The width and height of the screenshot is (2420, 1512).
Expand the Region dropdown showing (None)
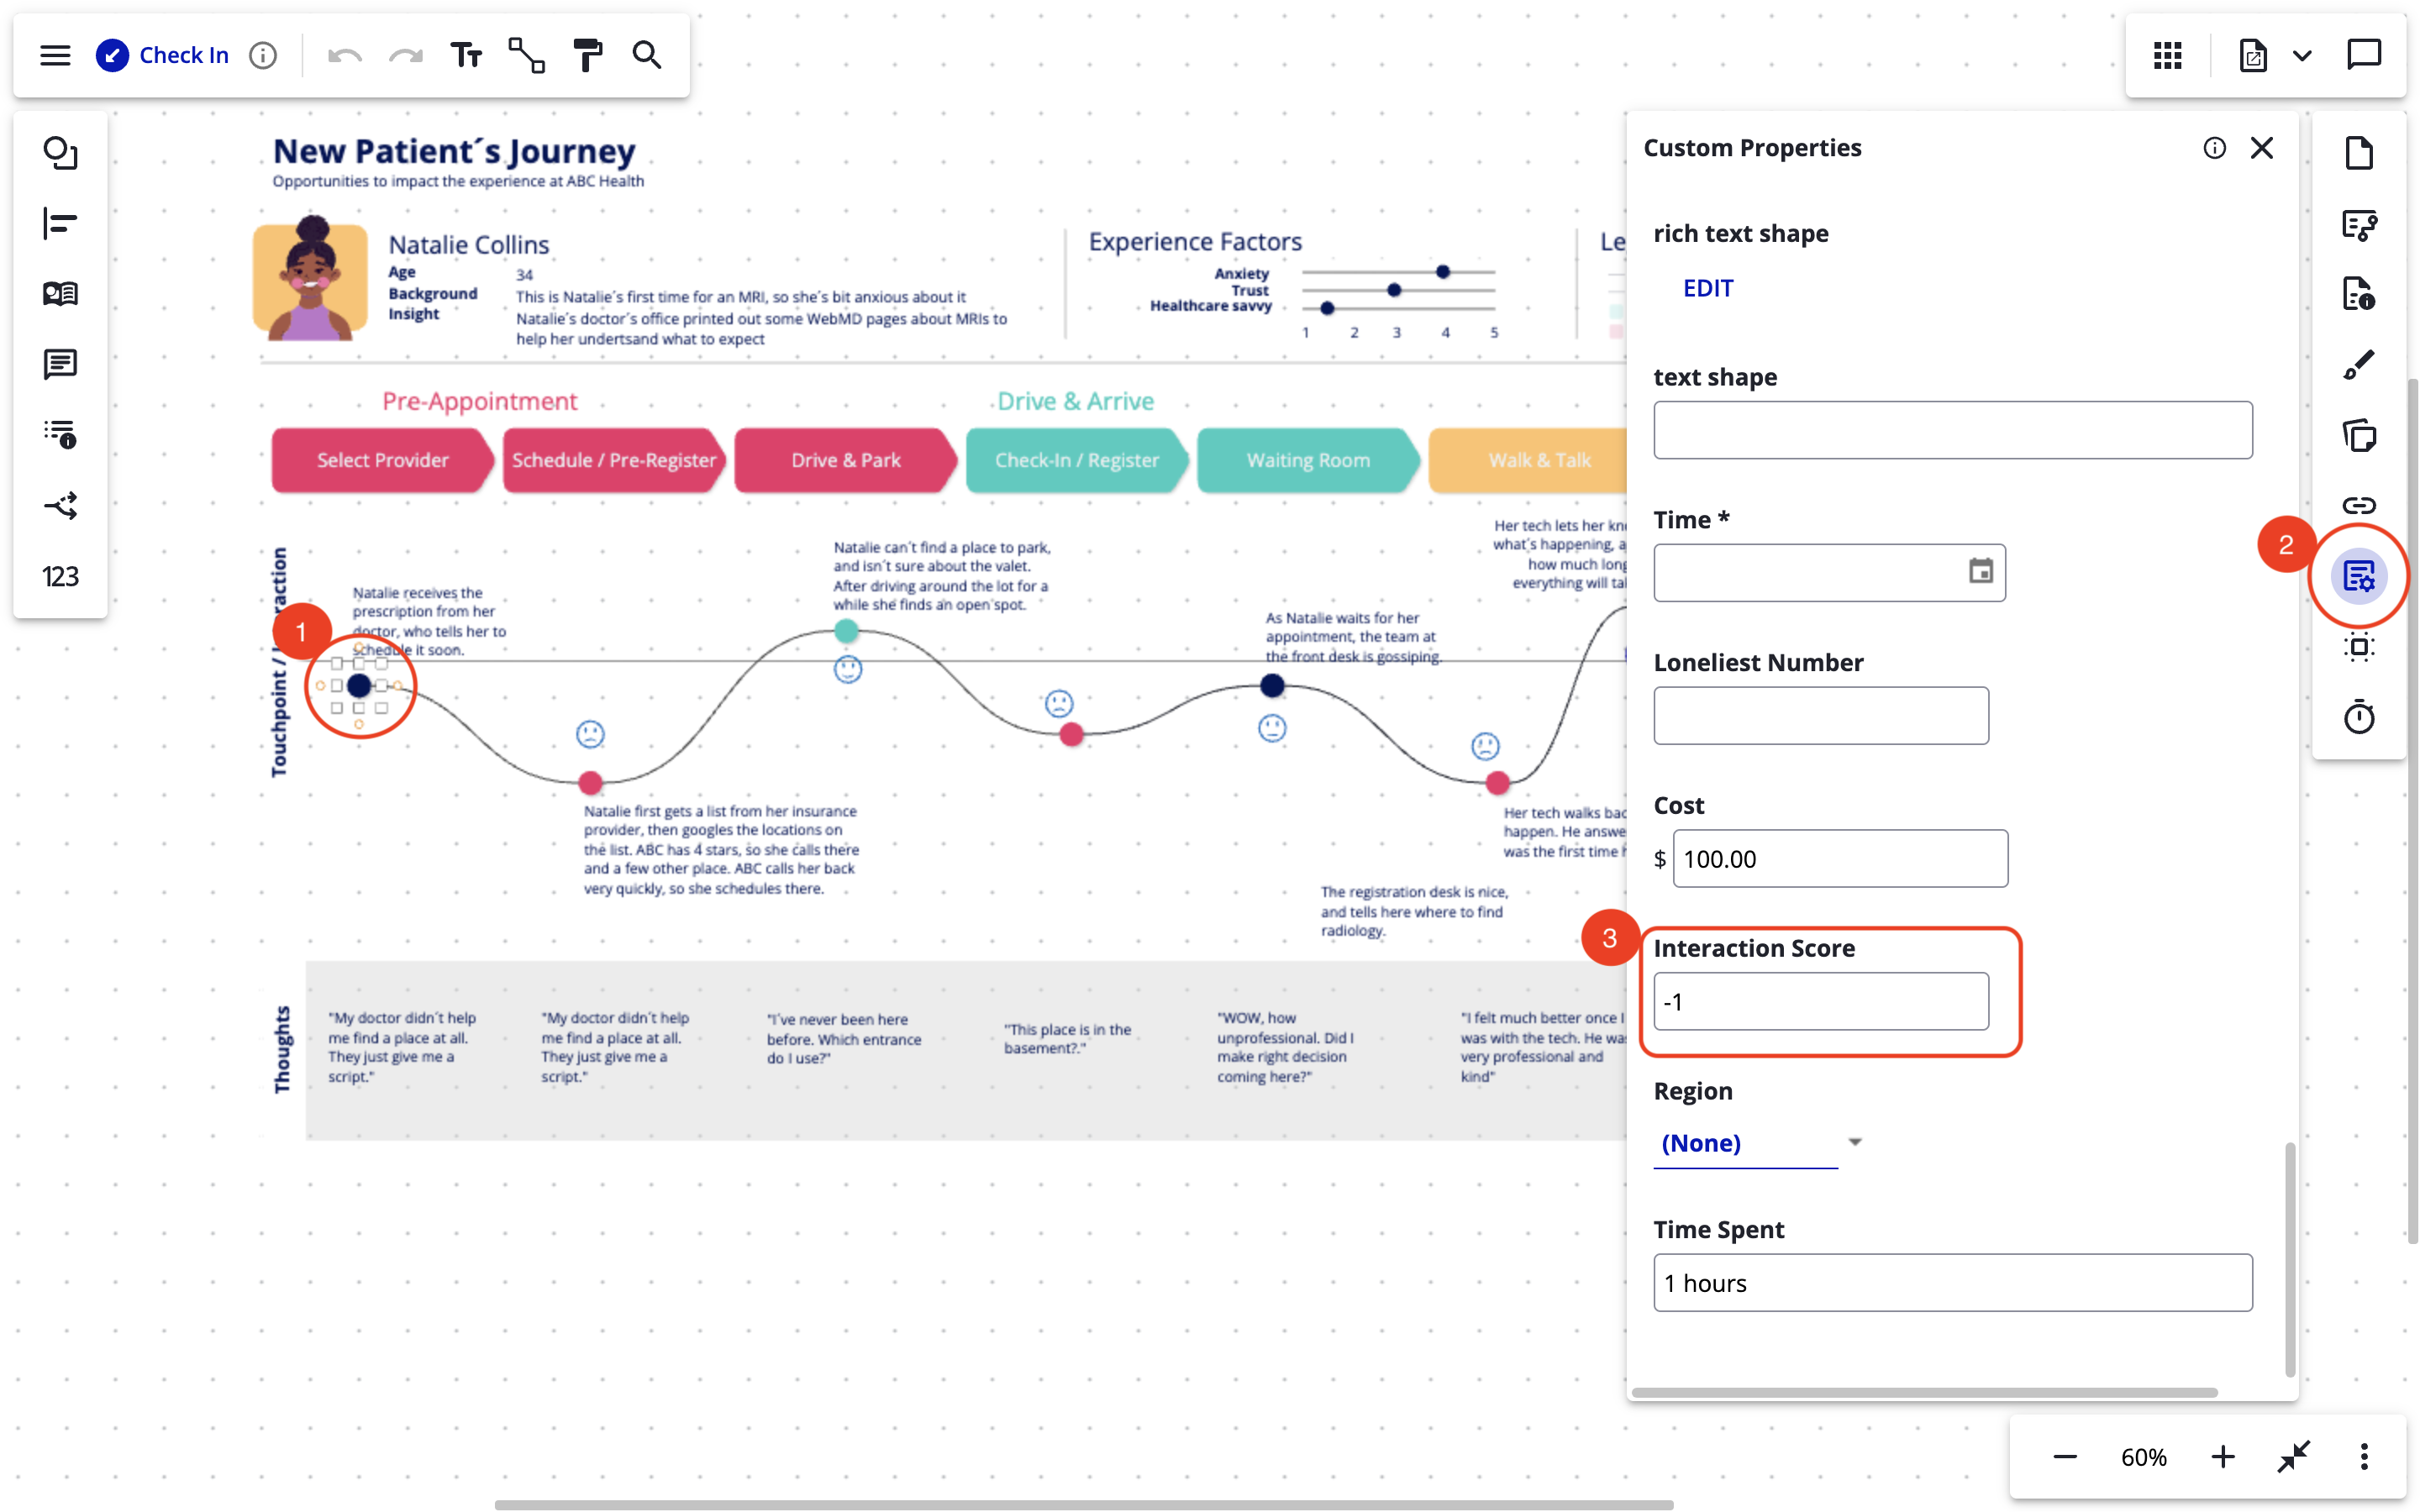point(1856,1140)
